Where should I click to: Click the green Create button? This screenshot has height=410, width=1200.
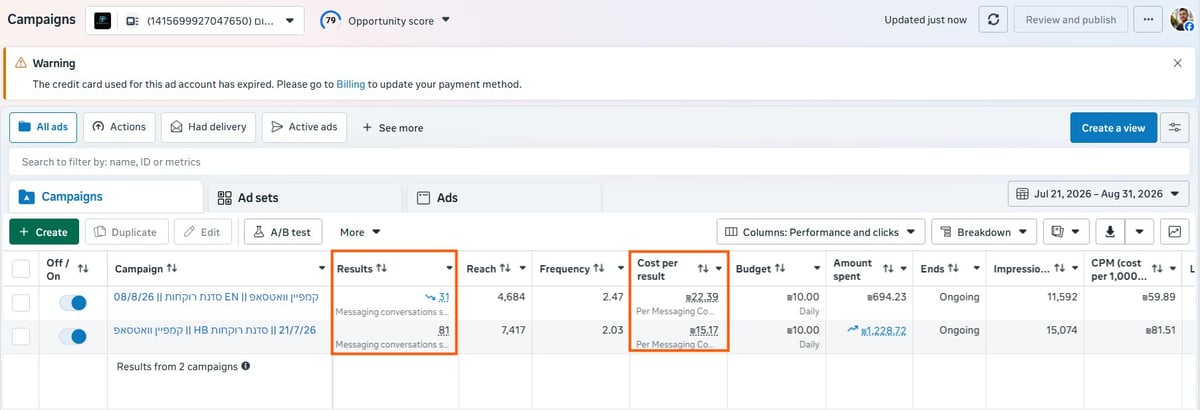(44, 232)
